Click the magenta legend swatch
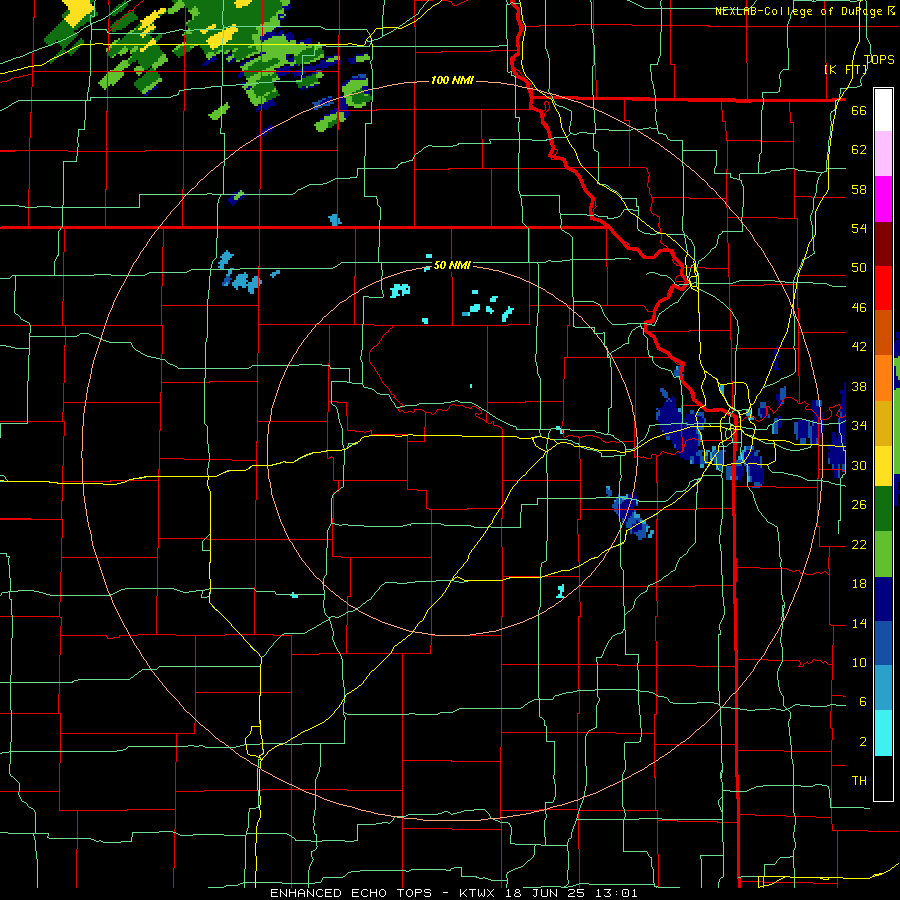Viewport: 900px width, 900px height. (883, 199)
